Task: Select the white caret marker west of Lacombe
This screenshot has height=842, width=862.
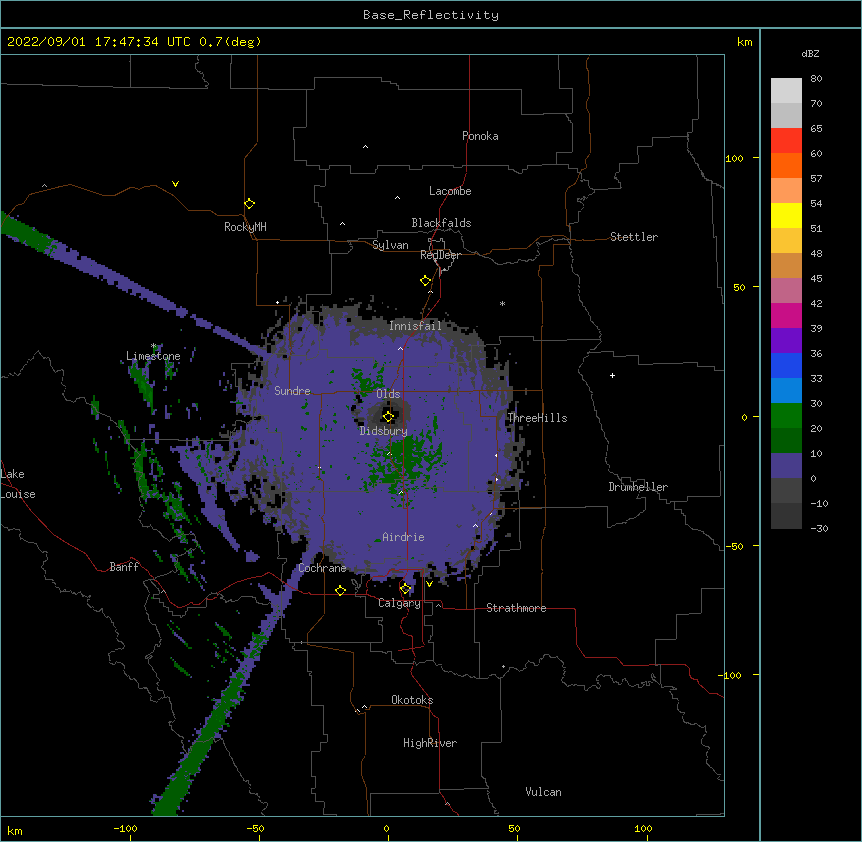Action: tap(397, 198)
